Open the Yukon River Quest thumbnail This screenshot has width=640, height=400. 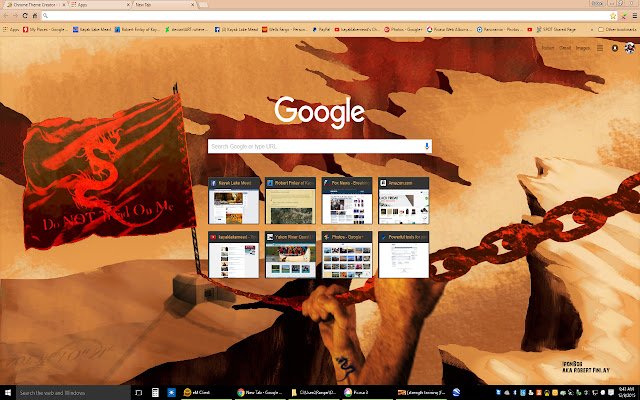[x=290, y=255]
